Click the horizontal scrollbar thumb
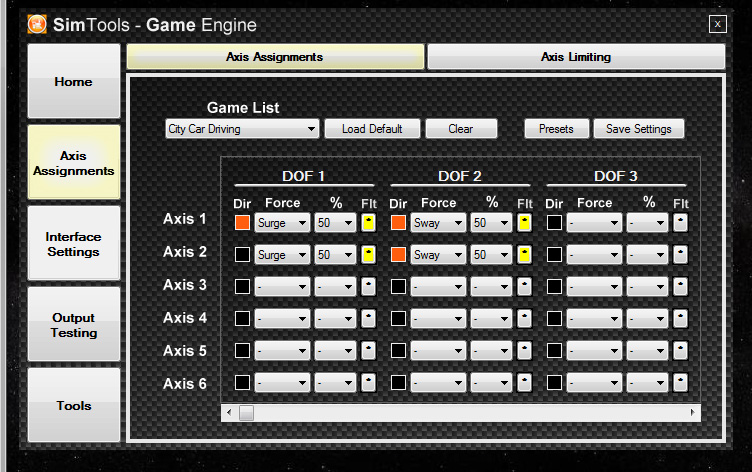The height and width of the screenshot is (472, 752). pyautogui.click(x=247, y=413)
